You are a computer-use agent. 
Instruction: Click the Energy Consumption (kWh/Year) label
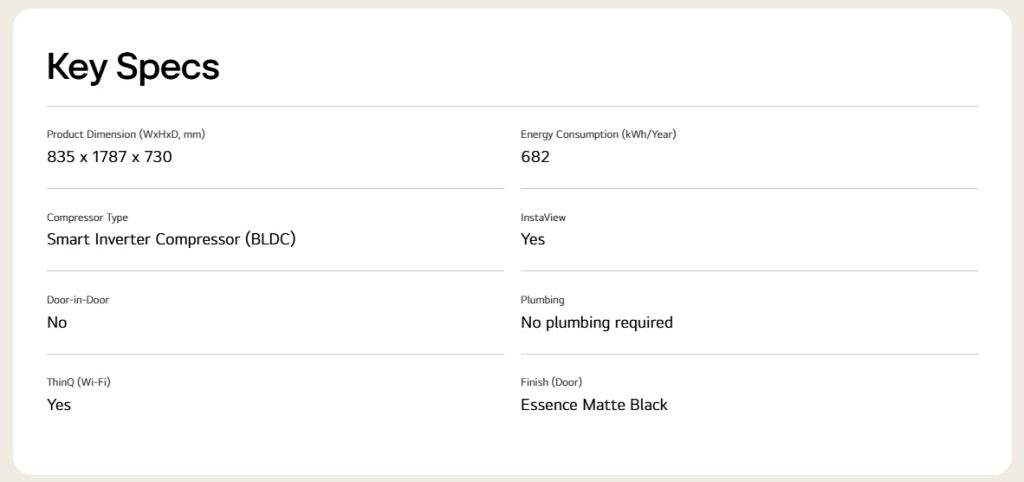(598, 134)
